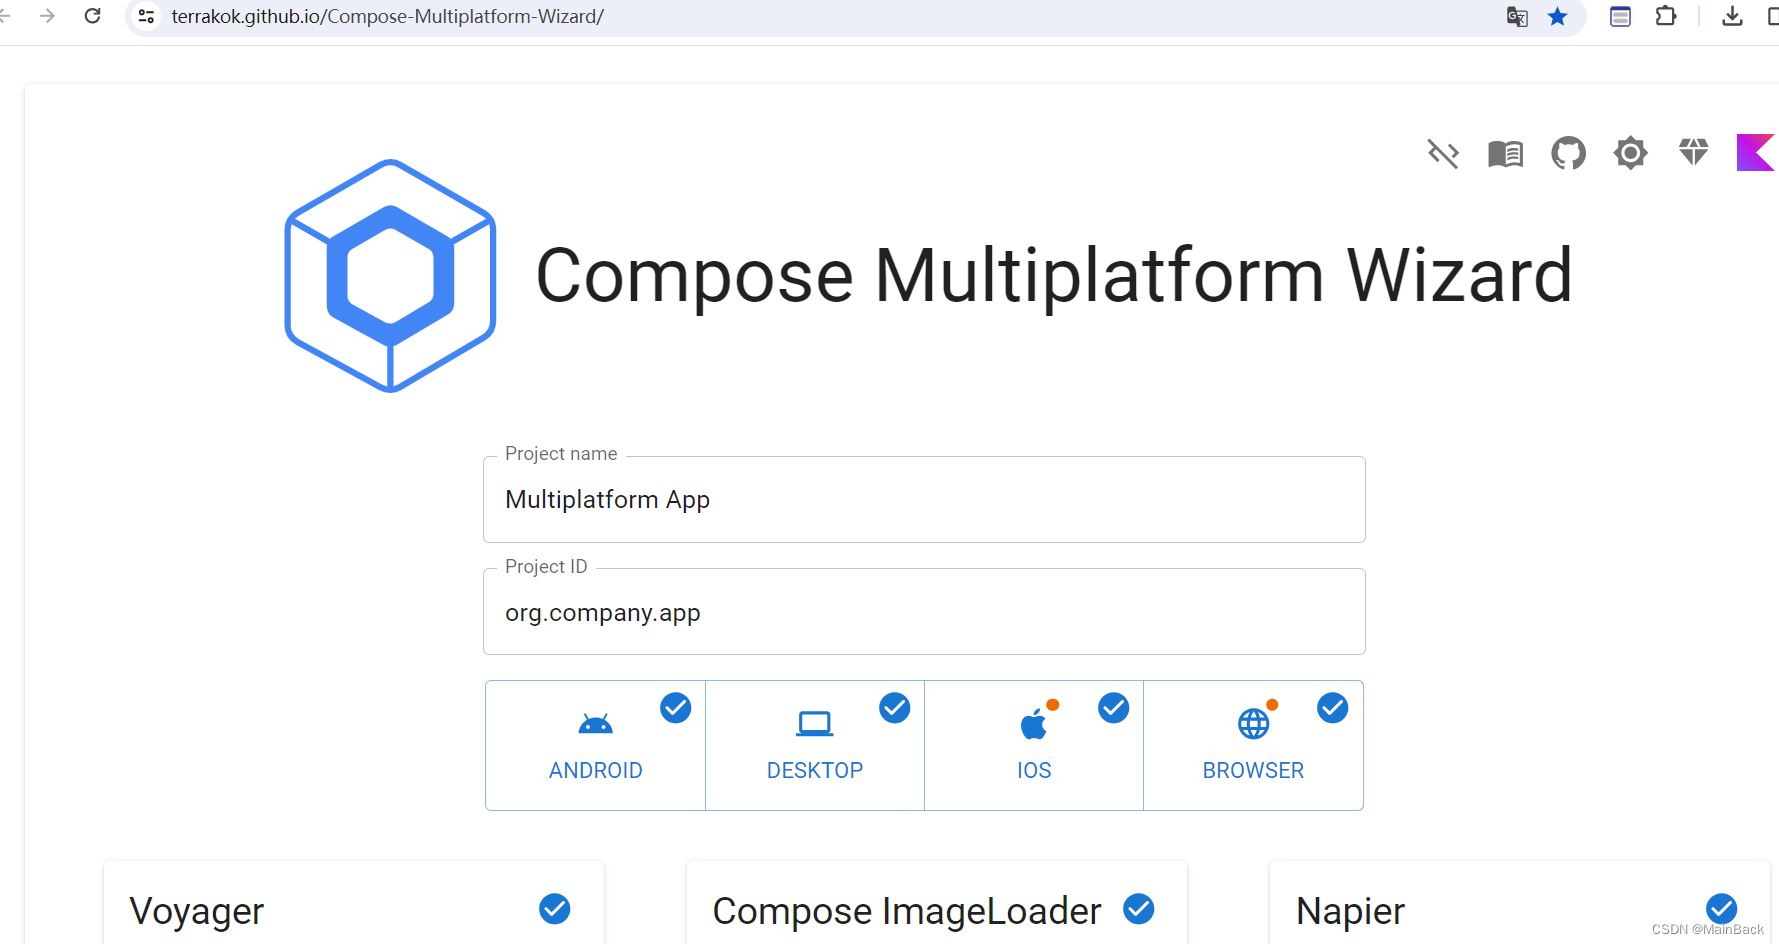Image resolution: width=1779 pixels, height=944 pixels.
Task: Click the Android robot icon
Action: tap(595, 724)
